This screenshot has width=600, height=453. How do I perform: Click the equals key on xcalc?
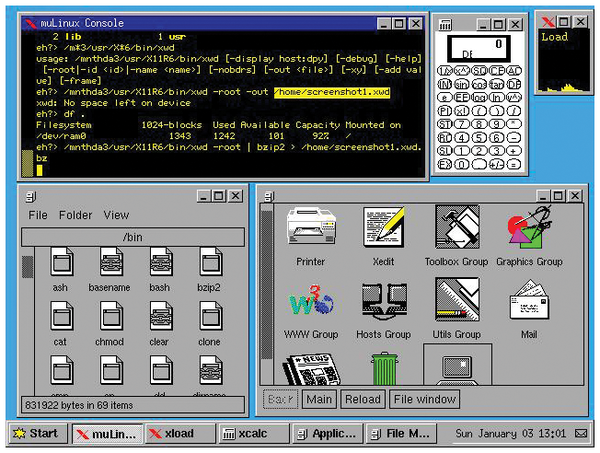(514, 165)
